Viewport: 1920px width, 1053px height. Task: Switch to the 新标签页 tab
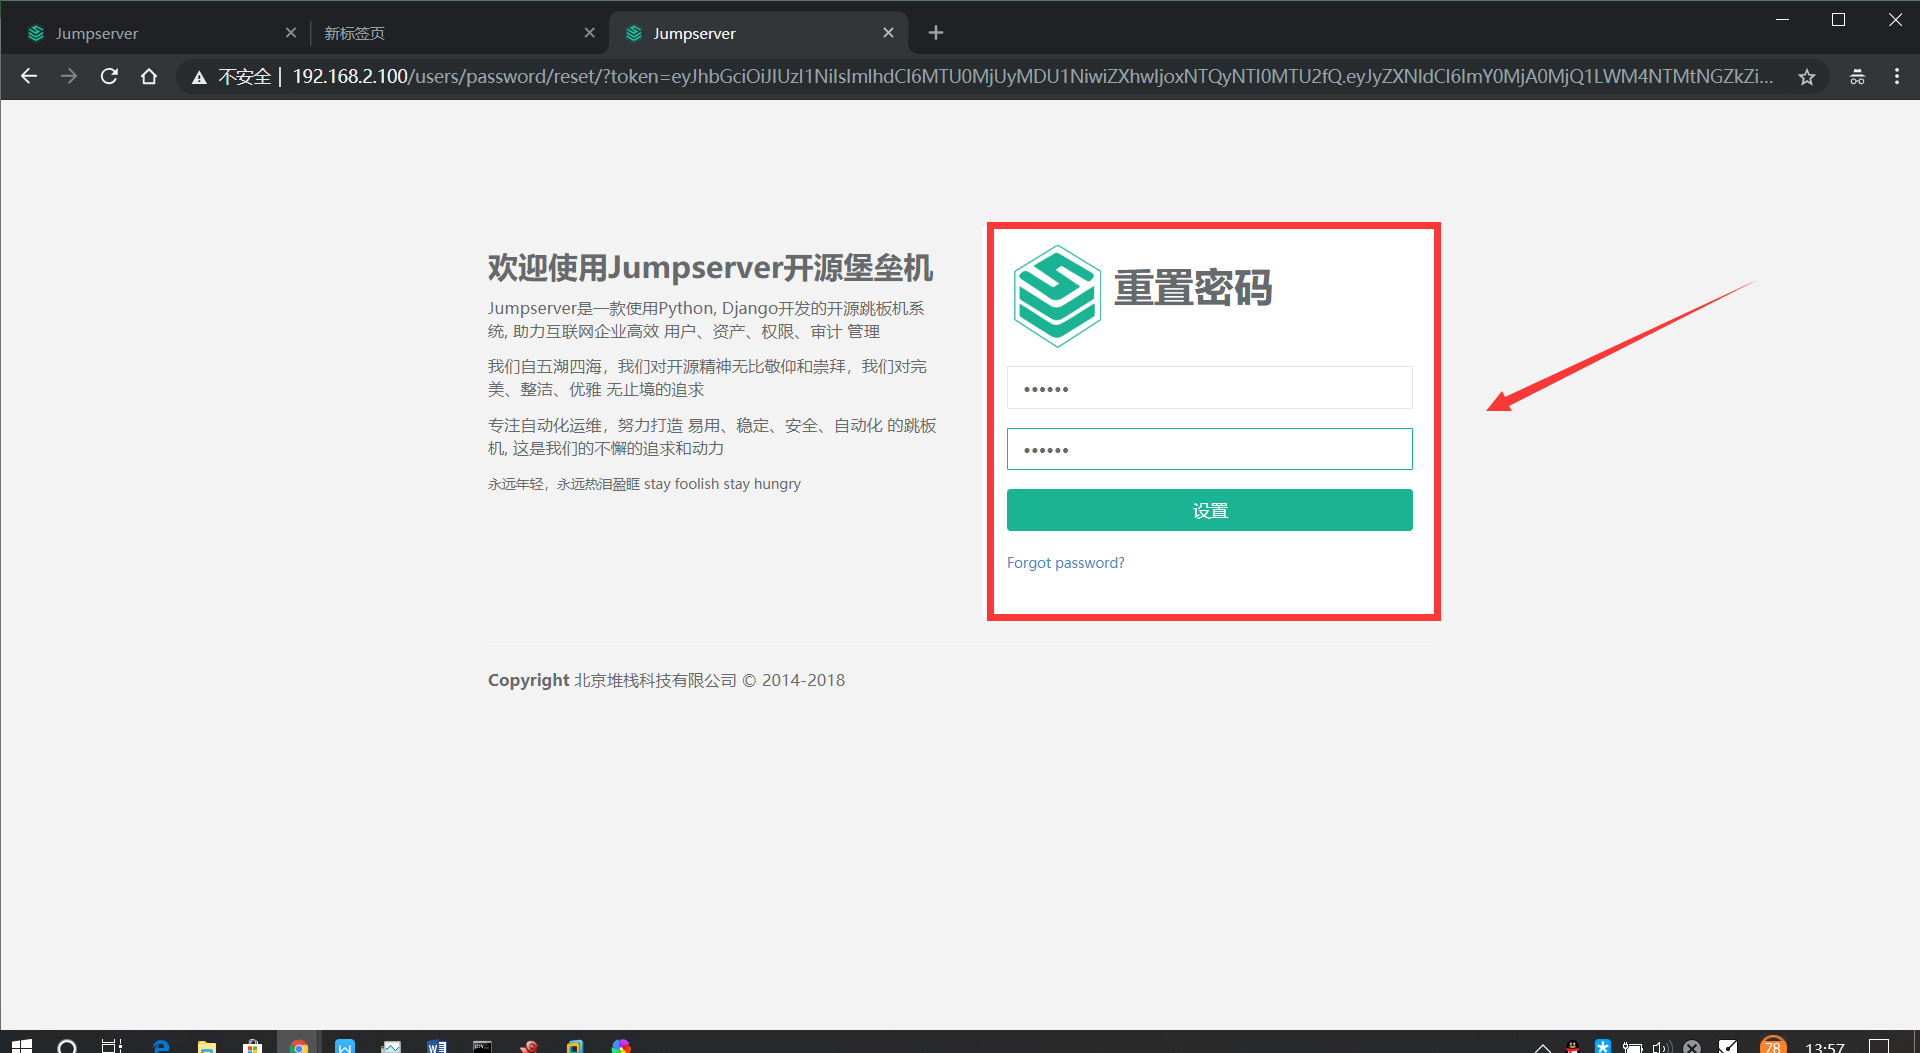455,33
